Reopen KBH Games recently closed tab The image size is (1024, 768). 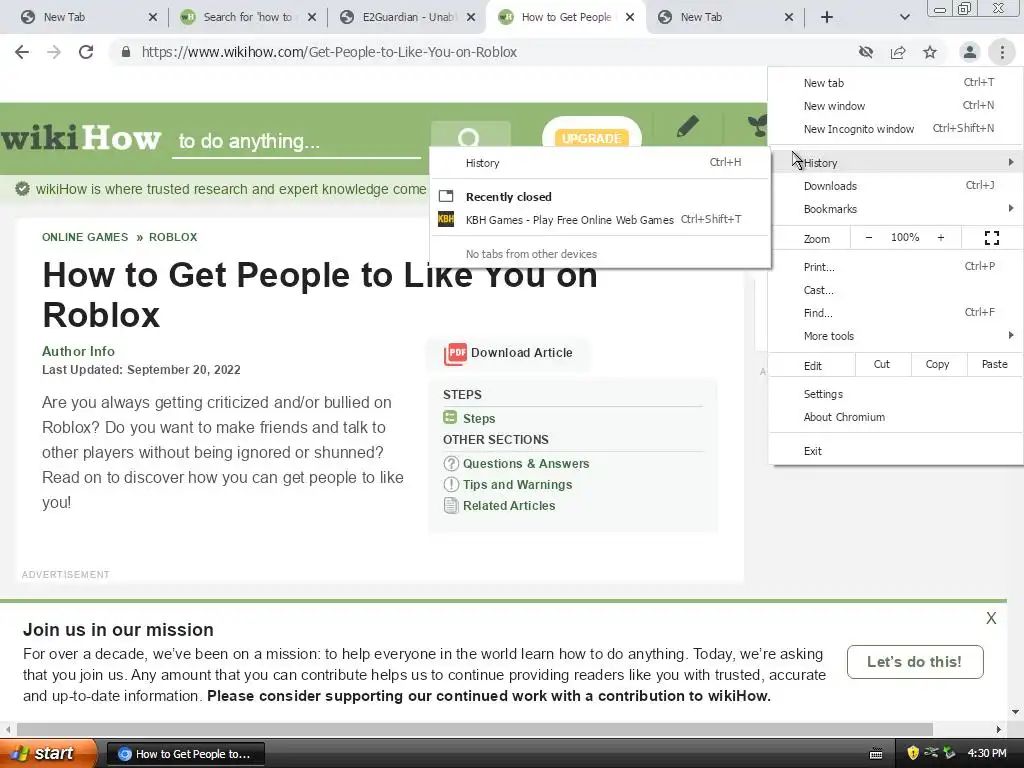click(600, 219)
